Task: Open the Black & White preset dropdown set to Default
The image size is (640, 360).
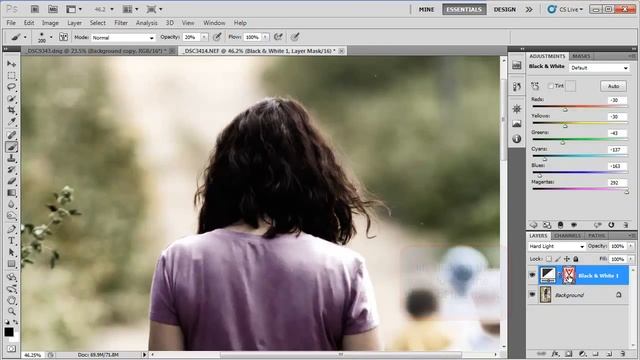Action: (599, 68)
